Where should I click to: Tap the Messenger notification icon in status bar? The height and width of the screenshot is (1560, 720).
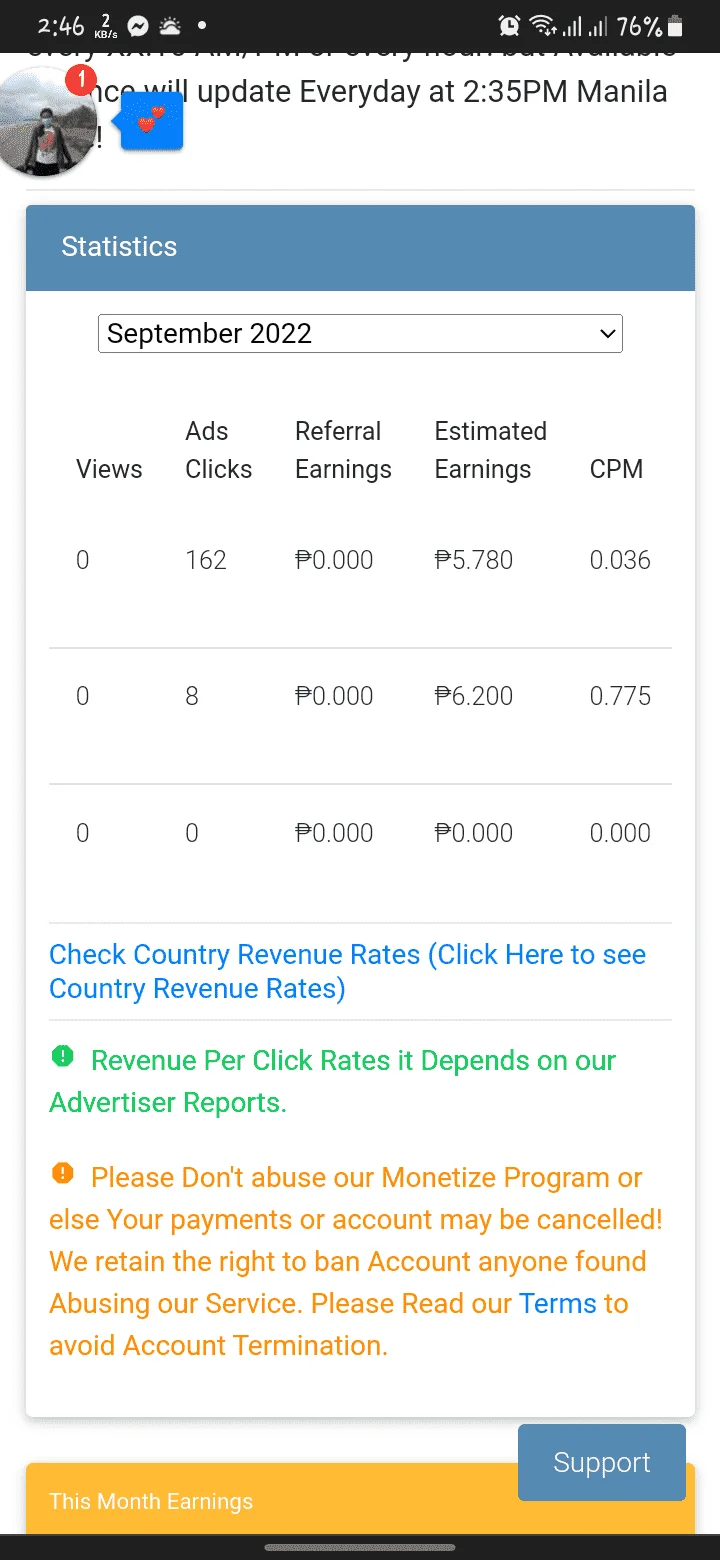(138, 25)
